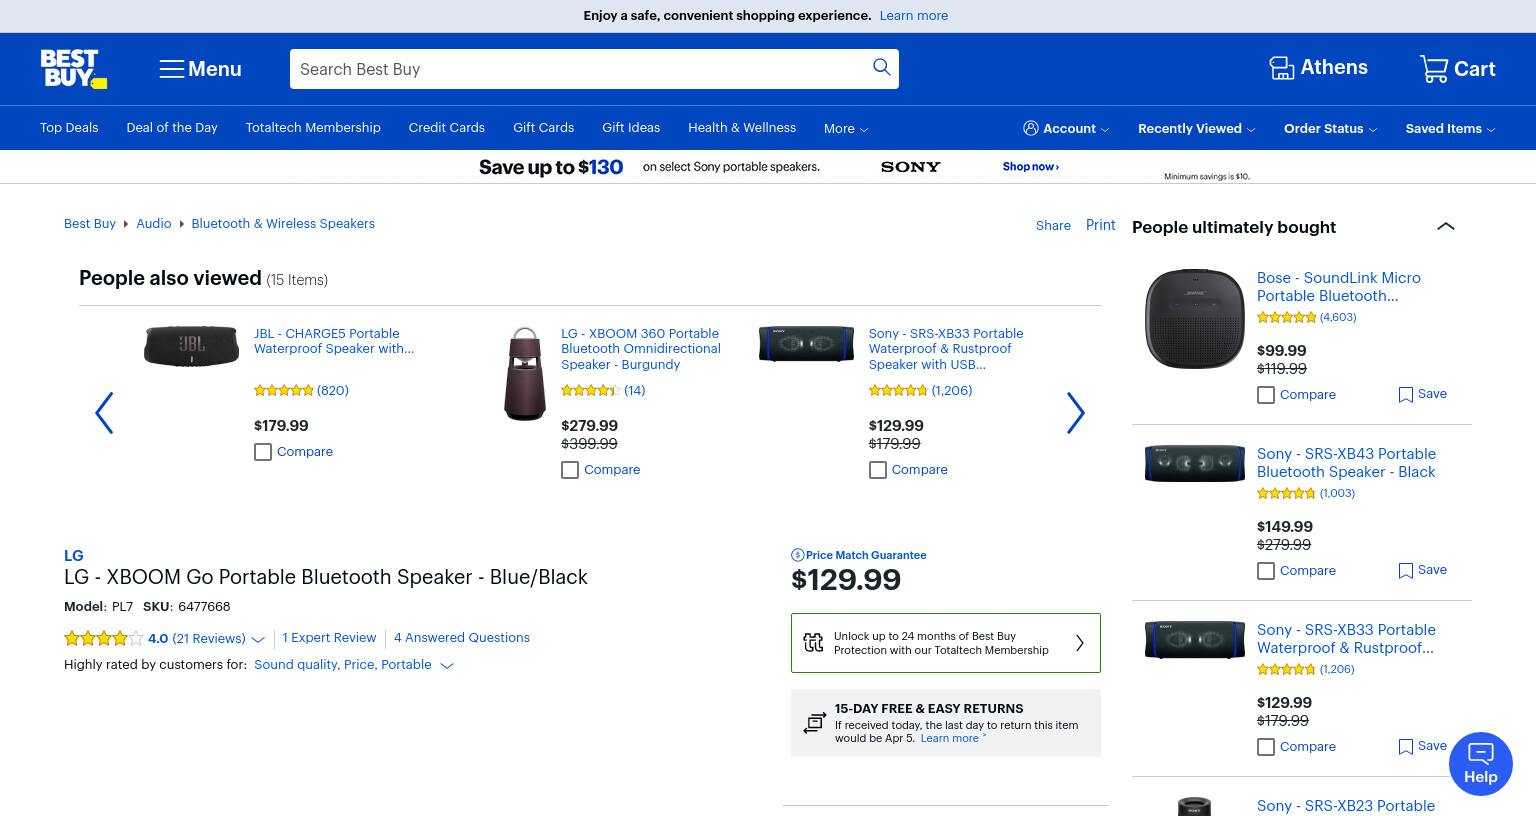
Task: Open the Help chat bubble
Action: pos(1480,764)
